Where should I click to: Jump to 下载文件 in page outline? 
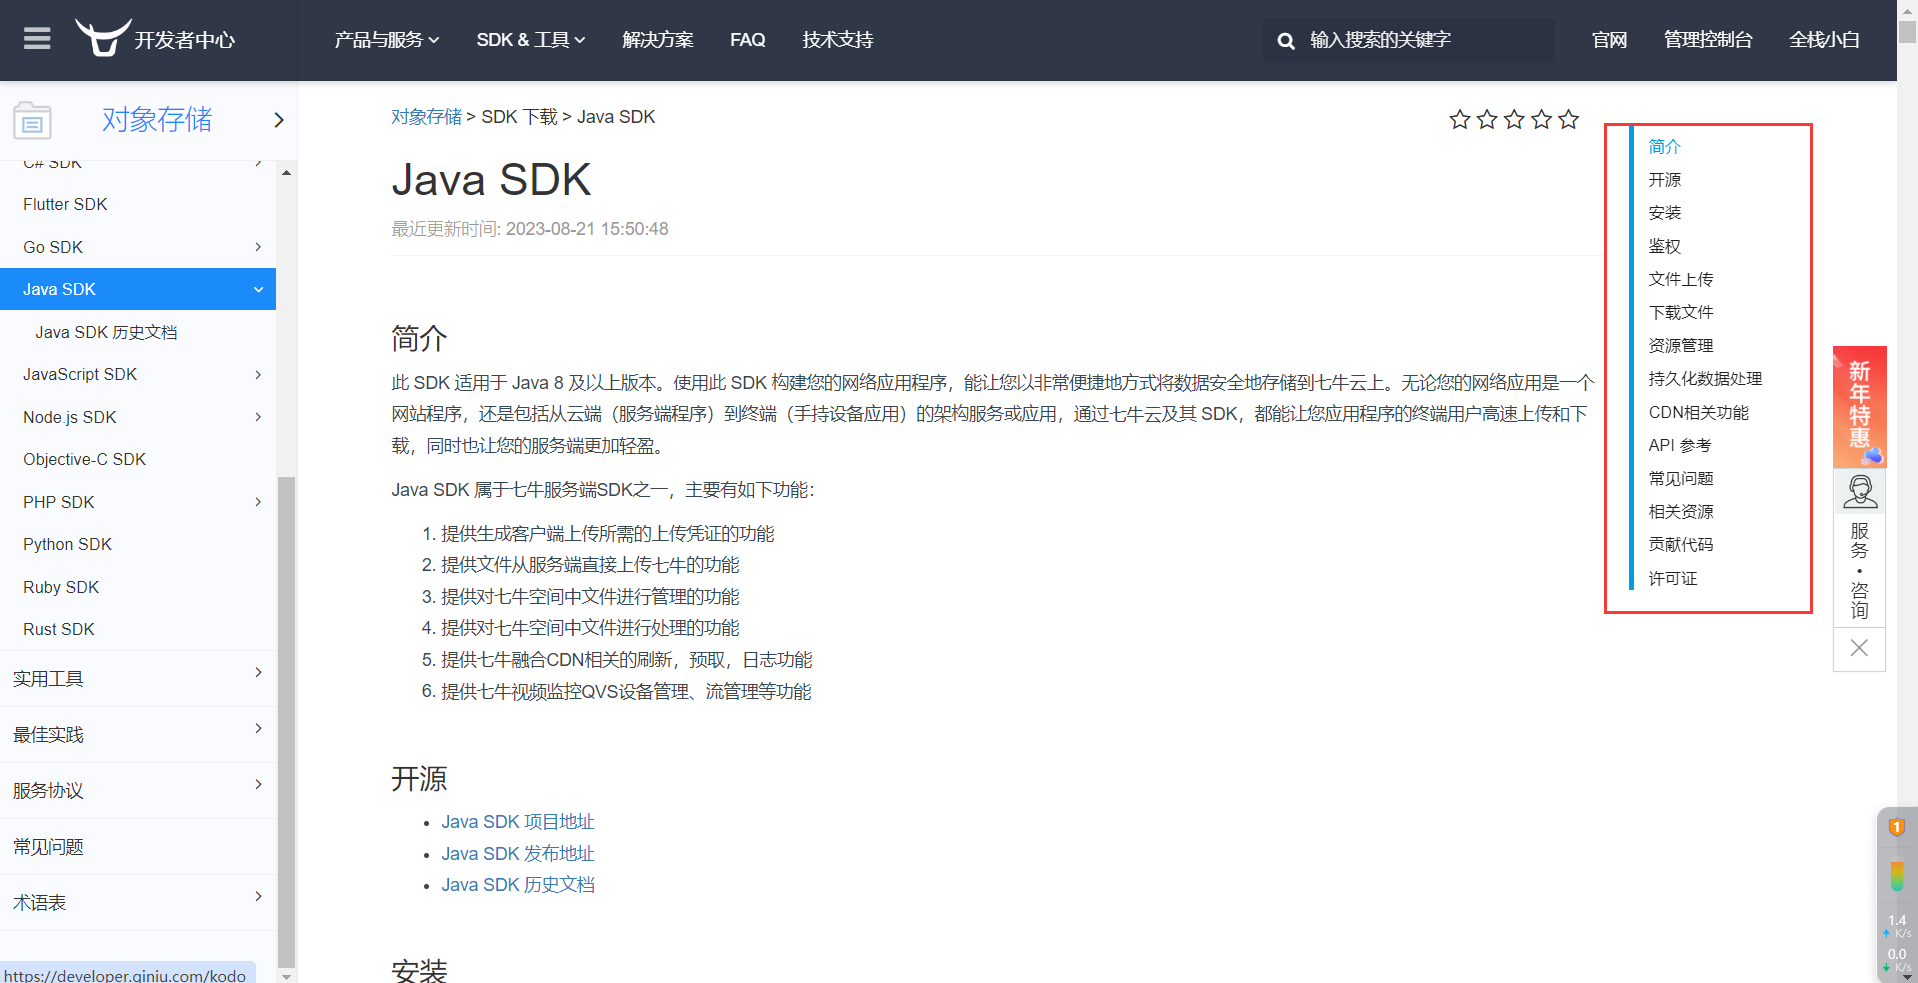coord(1681,312)
